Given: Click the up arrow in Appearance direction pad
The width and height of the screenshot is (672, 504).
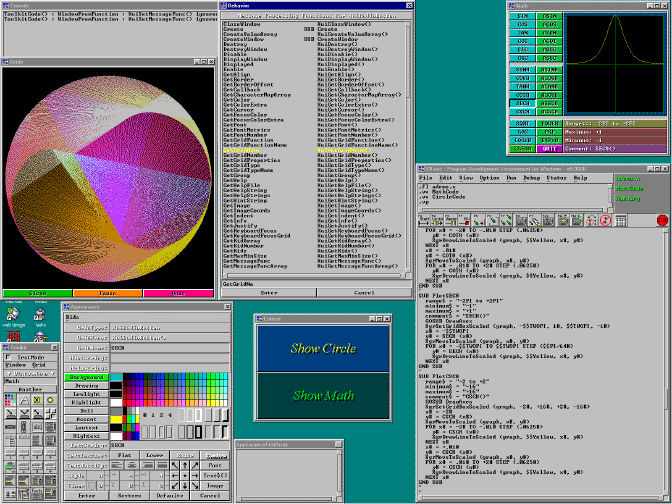Looking at the screenshot, I should pos(185,465).
